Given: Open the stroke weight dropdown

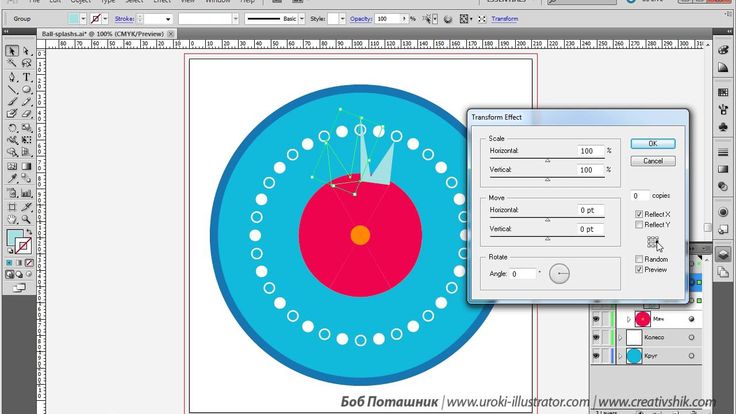Looking at the screenshot, I should pos(168,19).
